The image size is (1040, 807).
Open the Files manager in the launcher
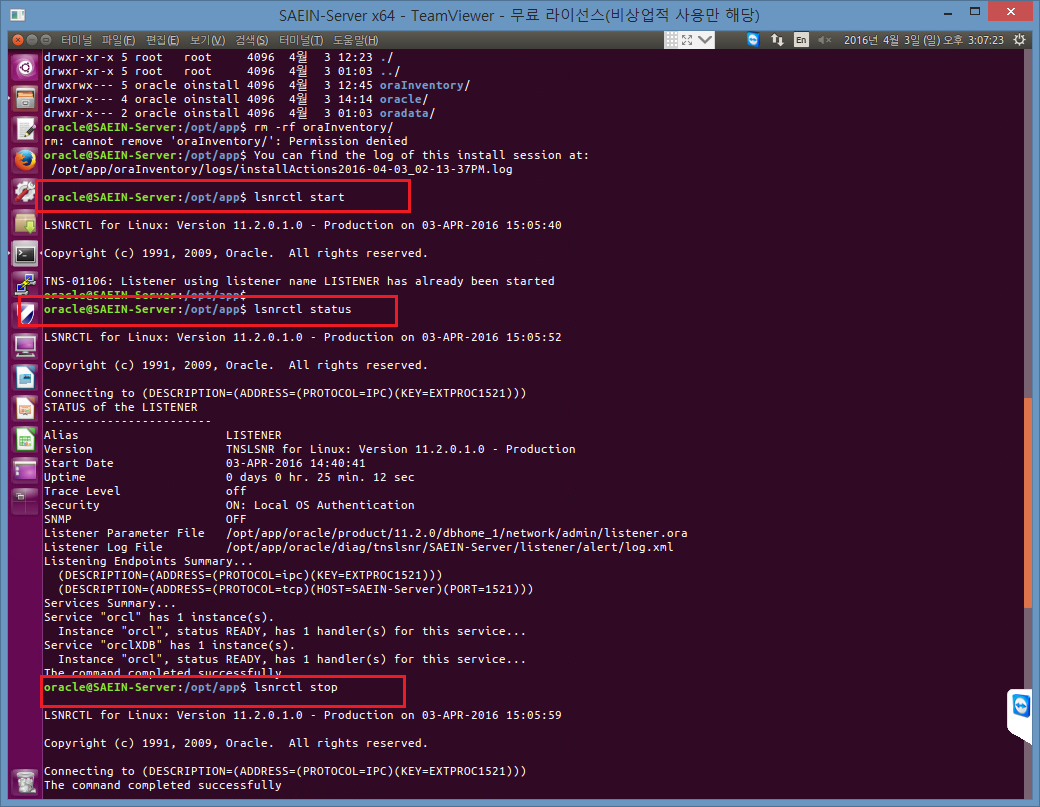point(25,98)
